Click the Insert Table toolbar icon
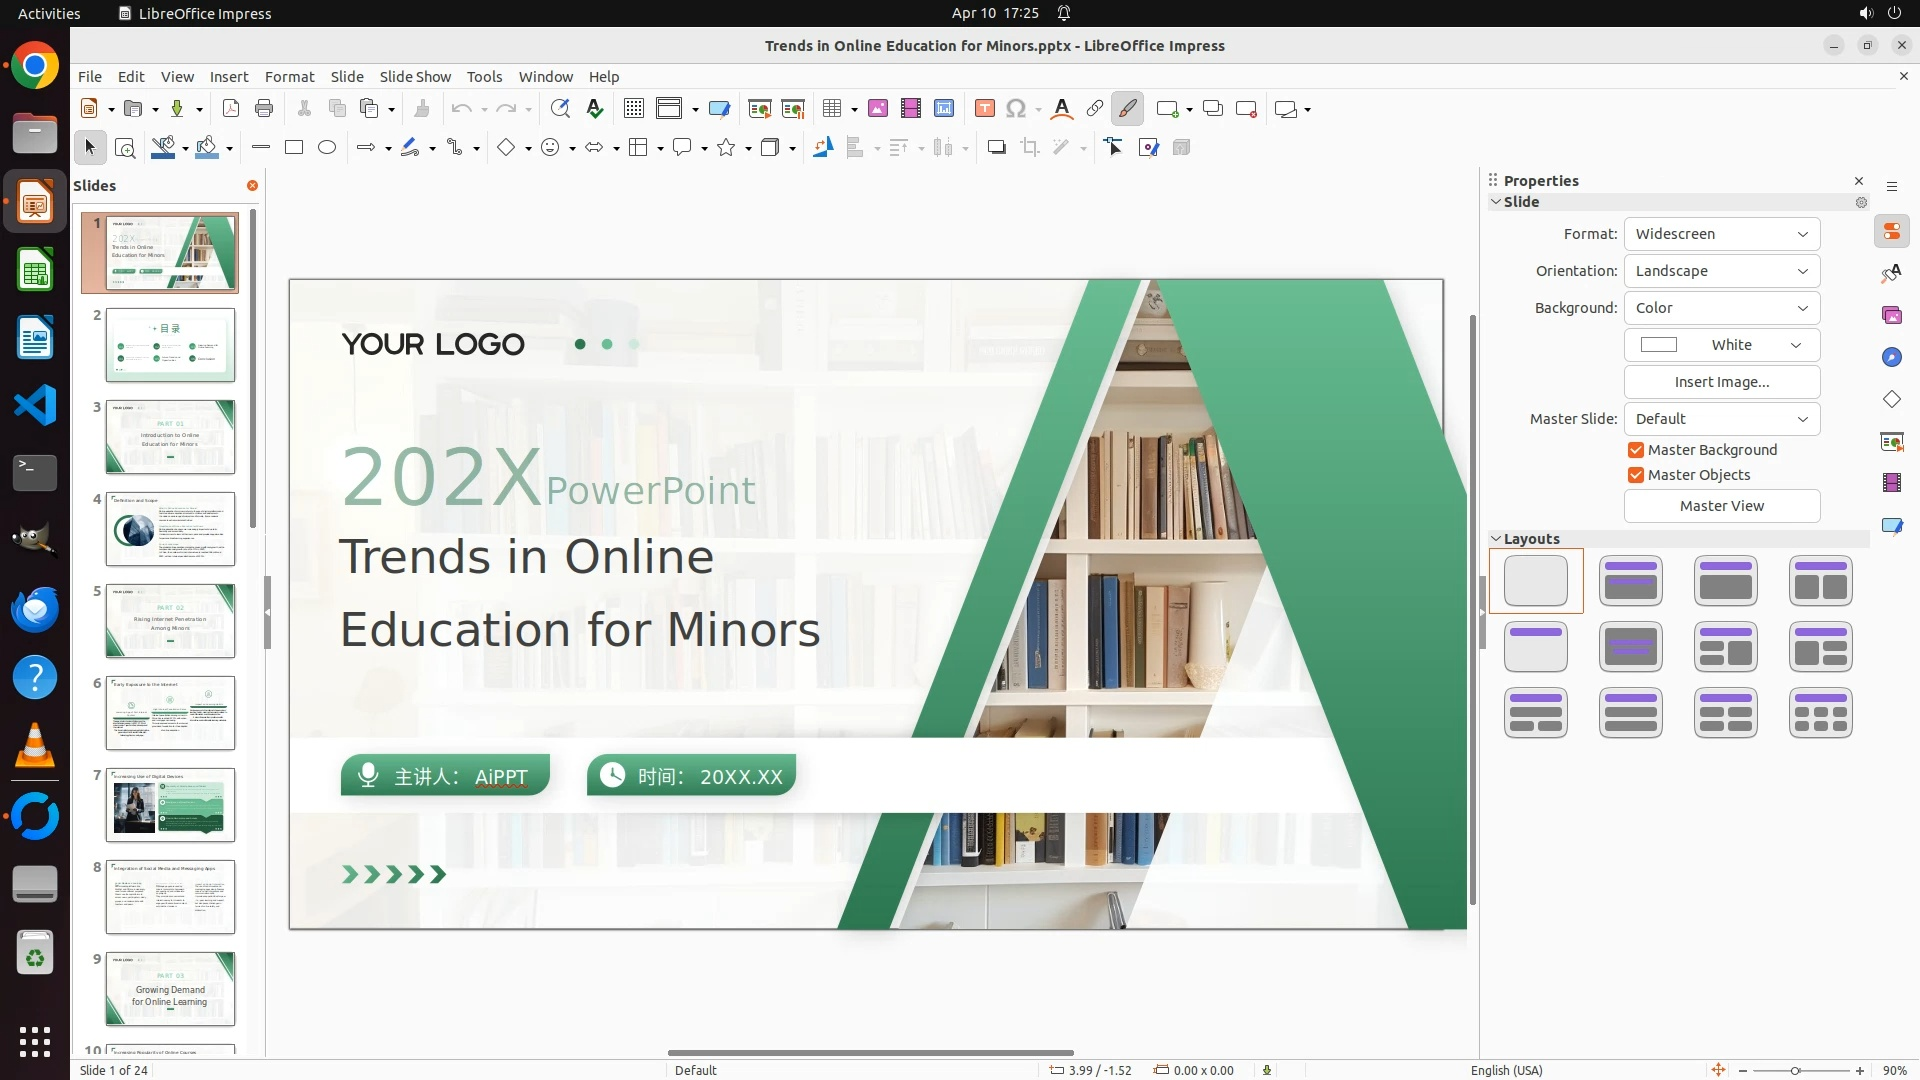The height and width of the screenshot is (1080, 1920). click(832, 109)
